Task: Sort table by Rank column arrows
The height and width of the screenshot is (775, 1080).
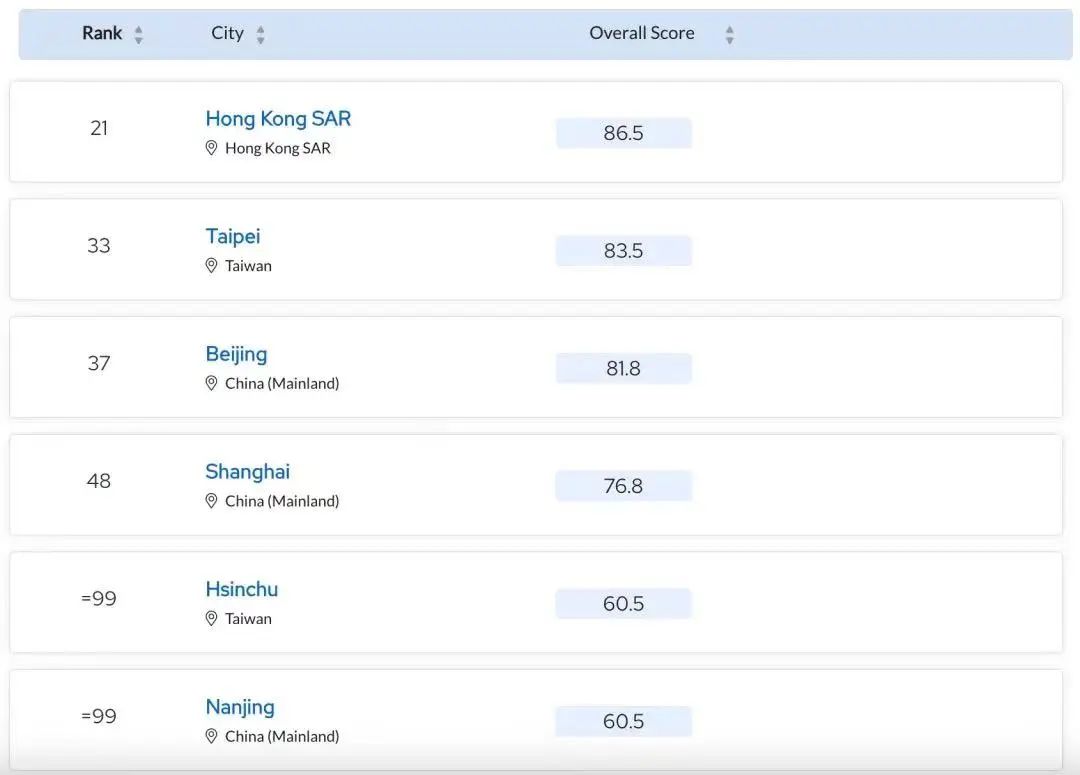Action: click(138, 35)
